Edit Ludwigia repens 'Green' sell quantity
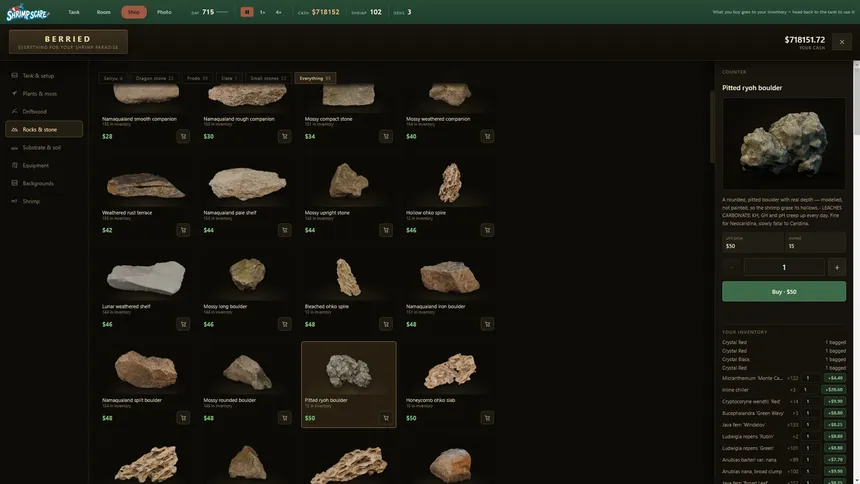Screen dimensions: 860x484 (x=809, y=448)
